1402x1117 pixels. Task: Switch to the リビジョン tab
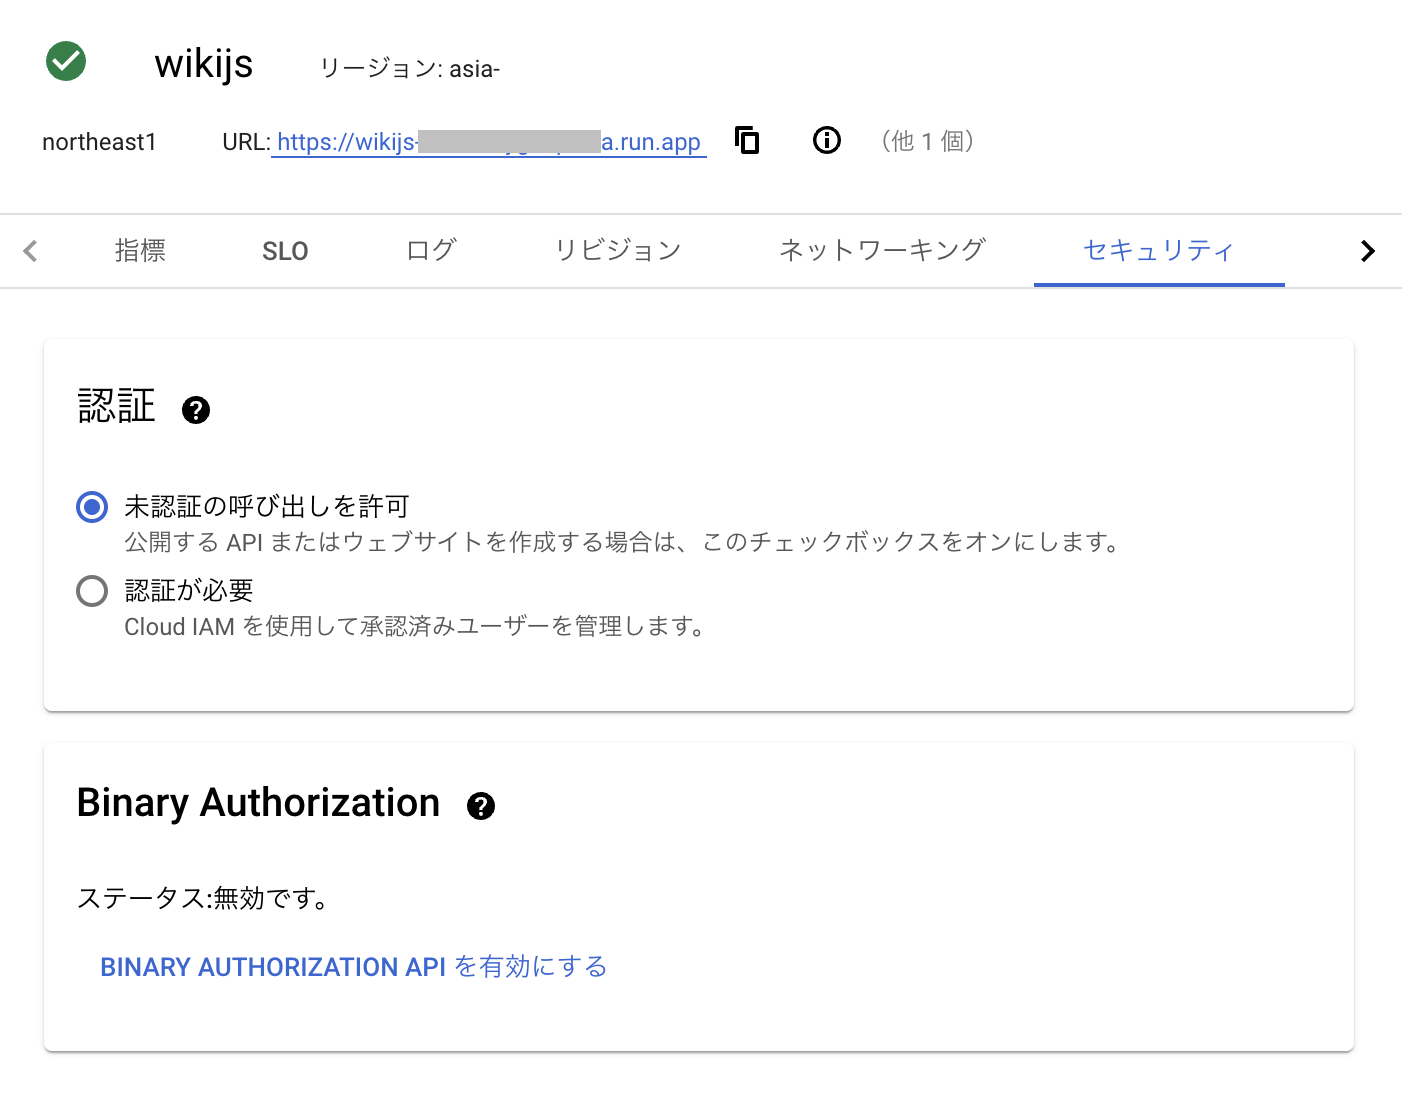click(617, 250)
